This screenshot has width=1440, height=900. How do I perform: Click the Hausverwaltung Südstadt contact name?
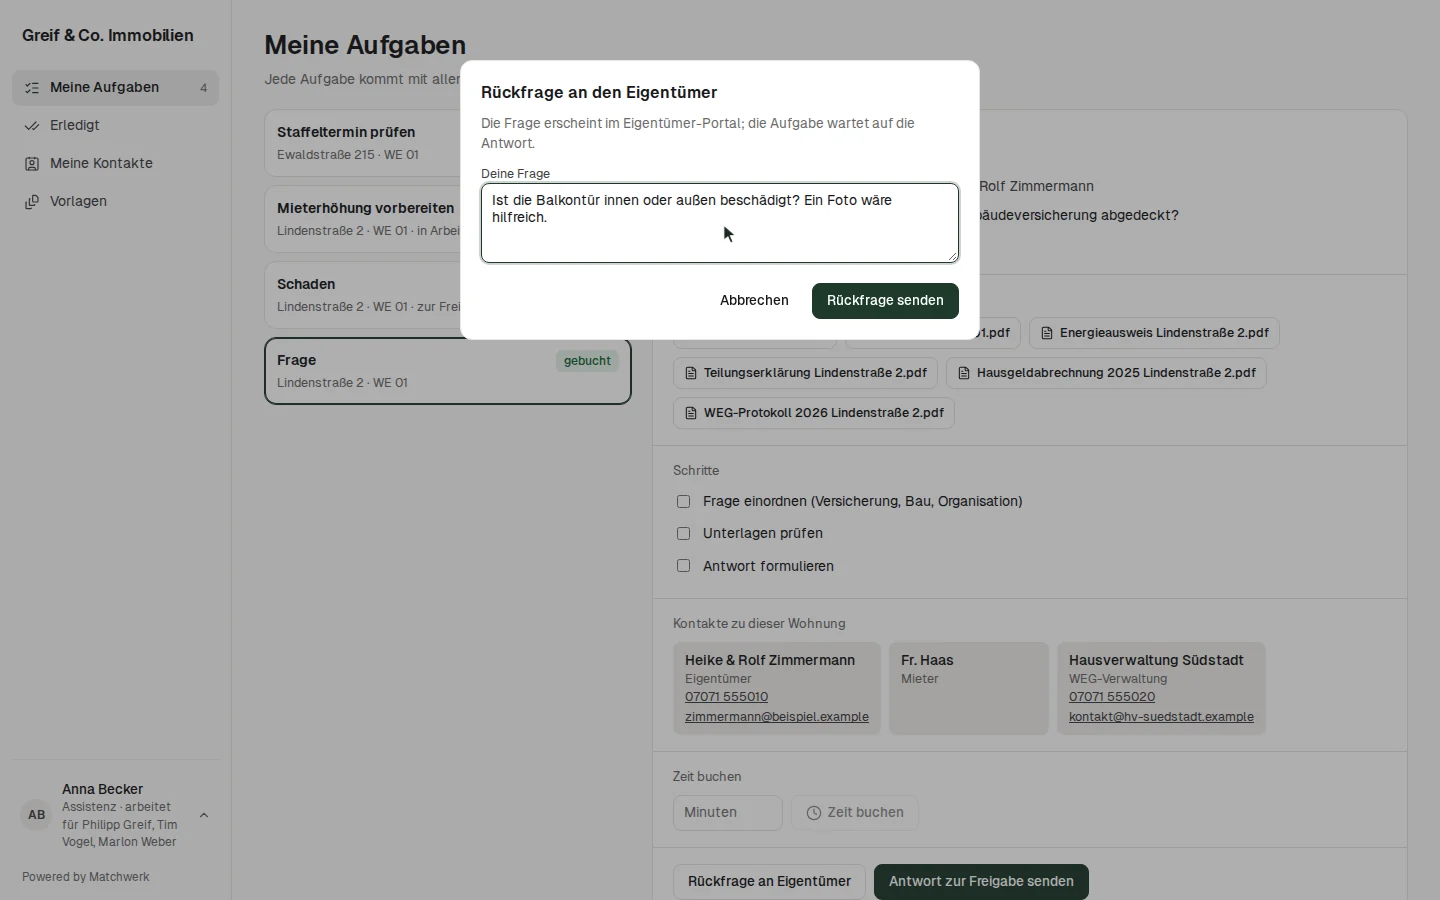click(1156, 660)
